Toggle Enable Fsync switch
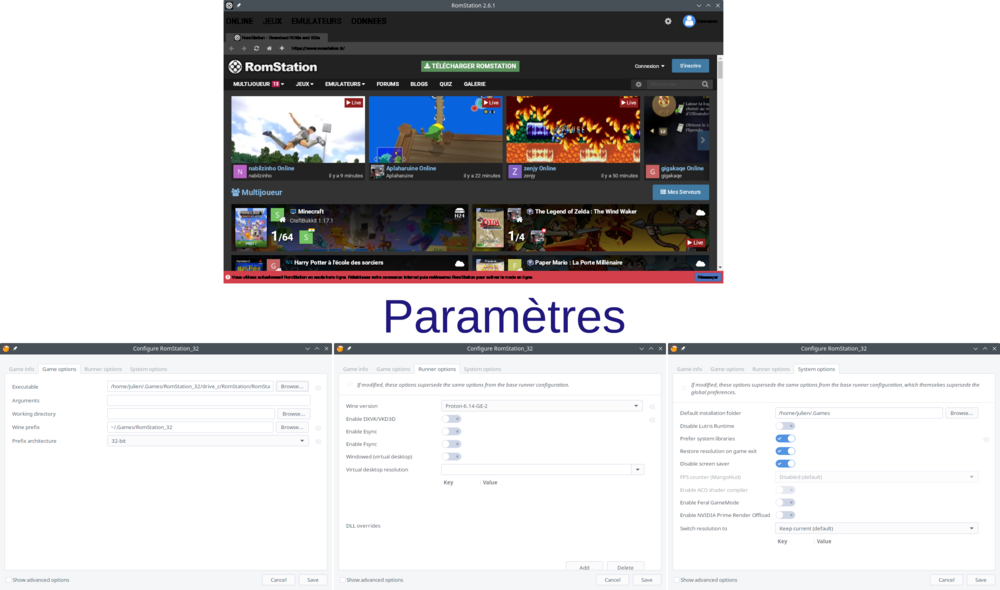 pyautogui.click(x=452, y=444)
